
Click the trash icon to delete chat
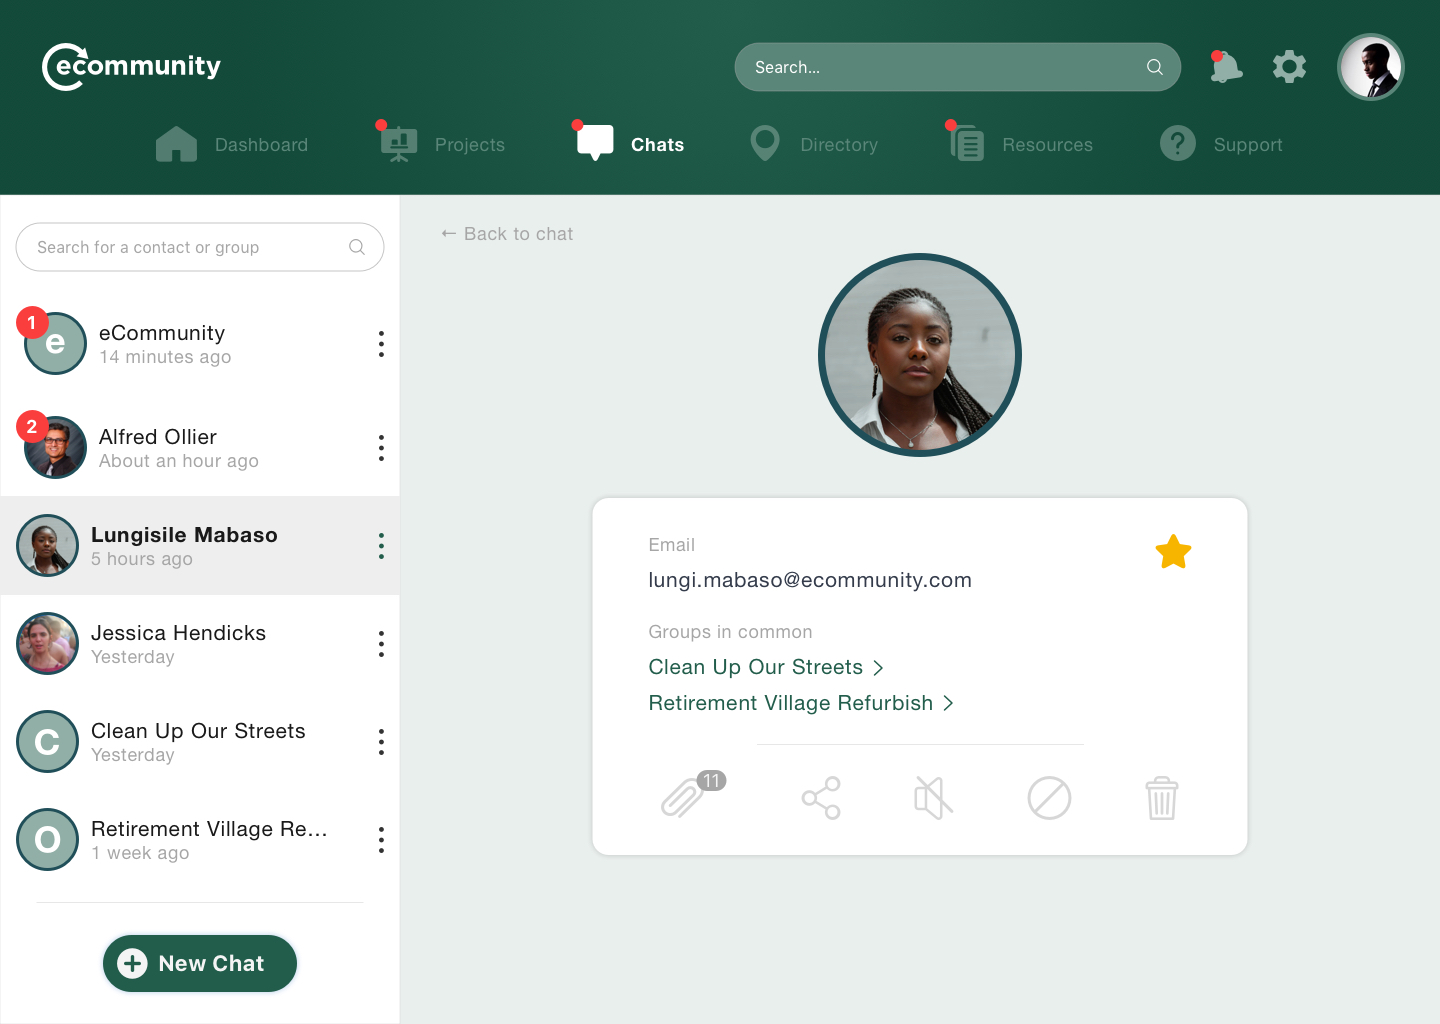1162,798
